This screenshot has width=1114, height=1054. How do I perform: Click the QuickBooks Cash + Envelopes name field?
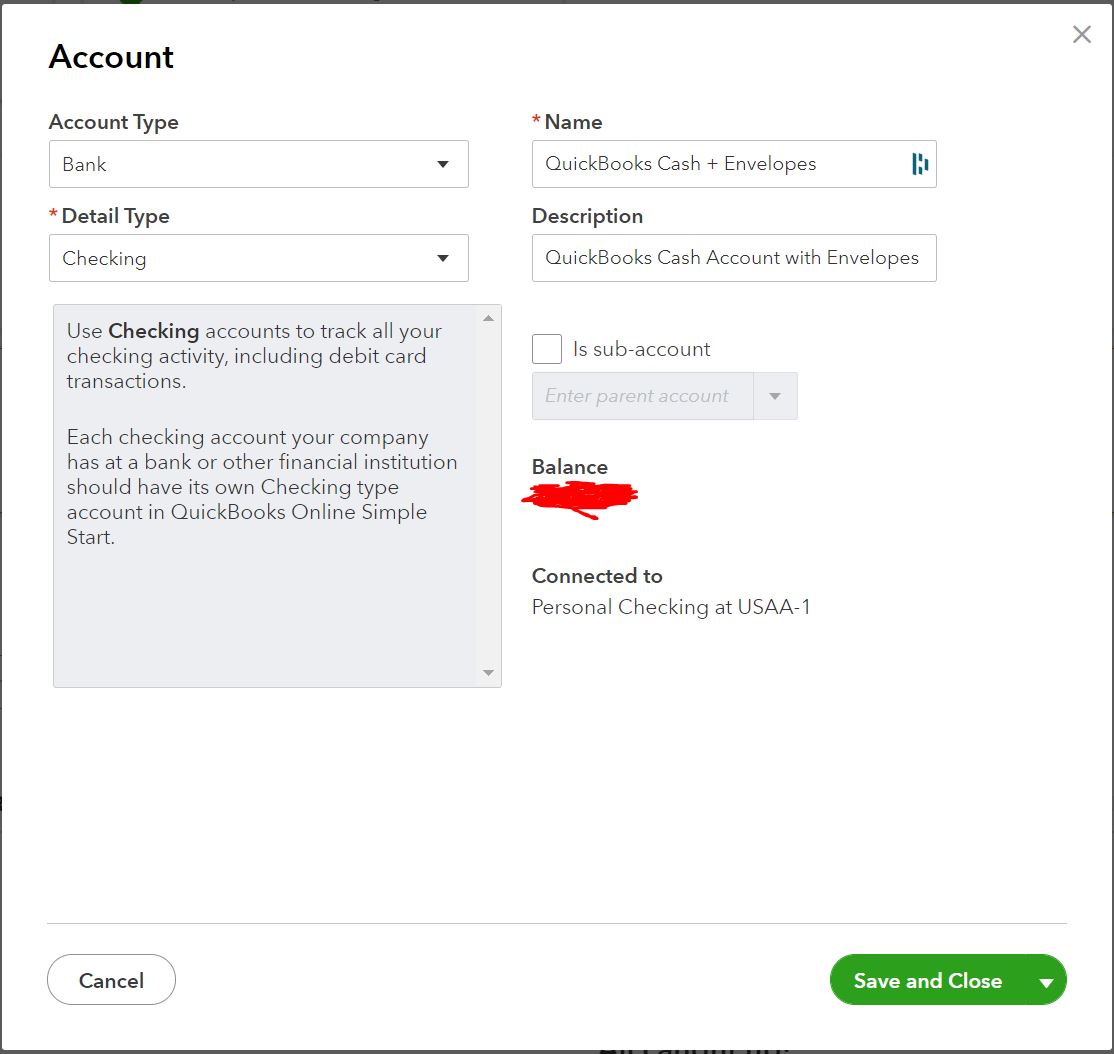pyautogui.click(x=720, y=163)
